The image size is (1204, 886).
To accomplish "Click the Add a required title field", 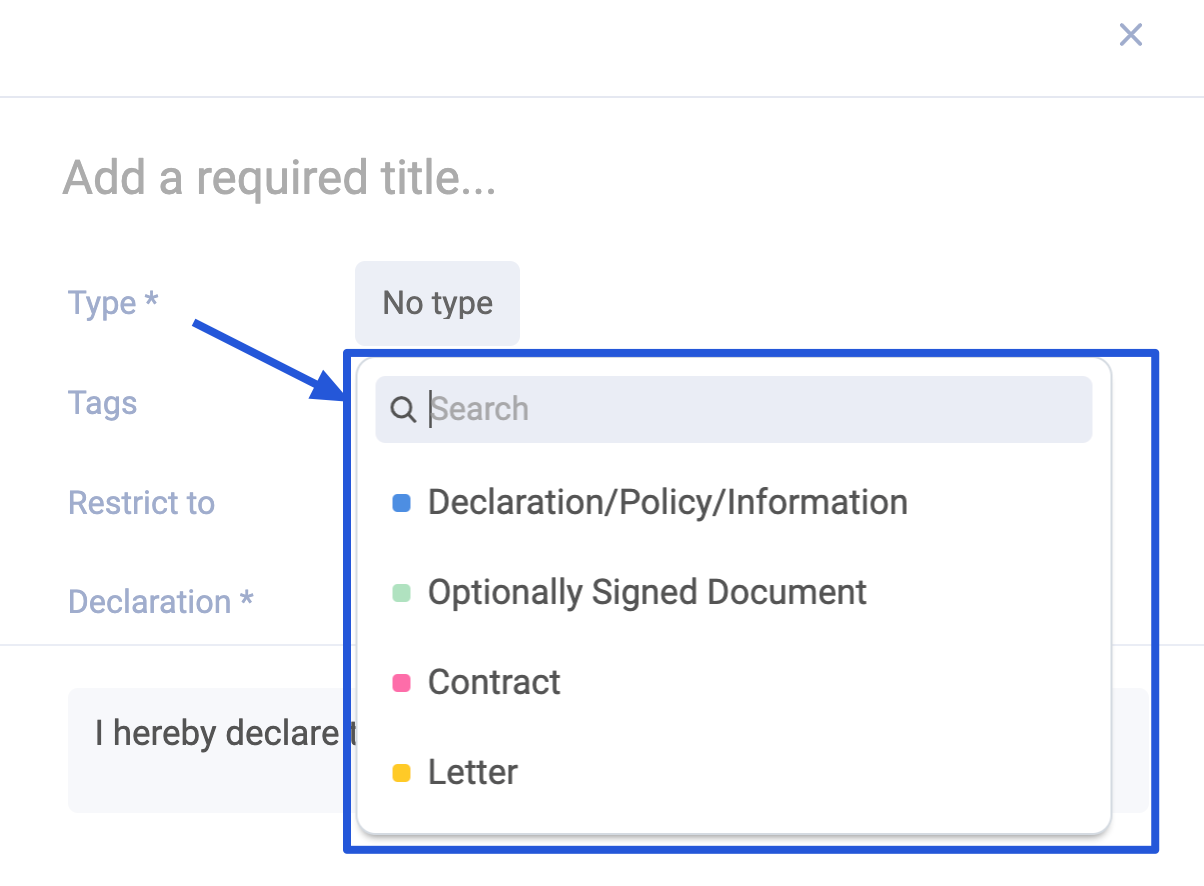I will tap(280, 178).
